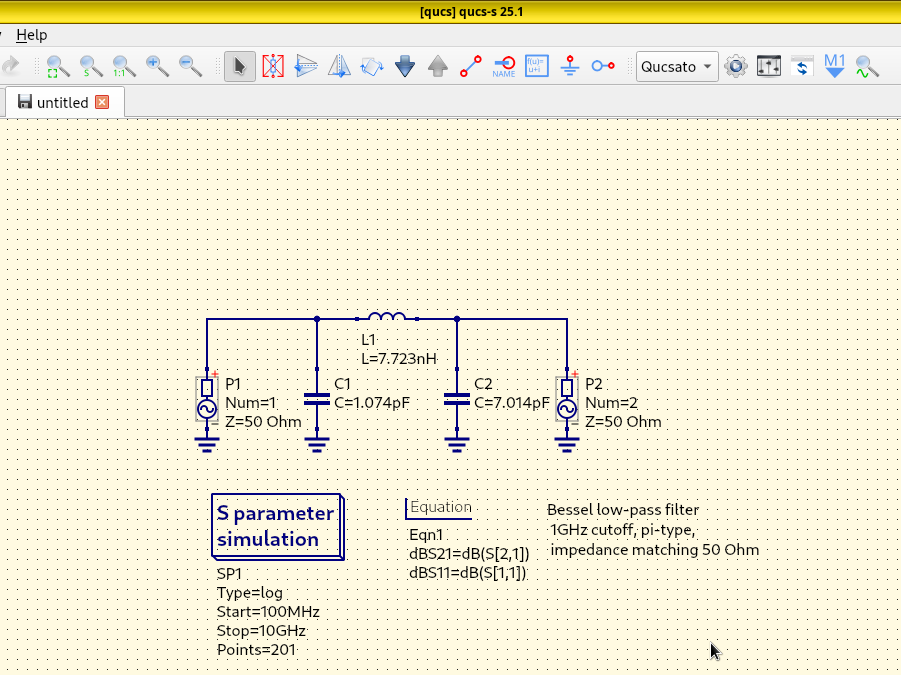Select the S parameter simulation block
Image resolution: width=901 pixels, height=675 pixels.
[276, 526]
